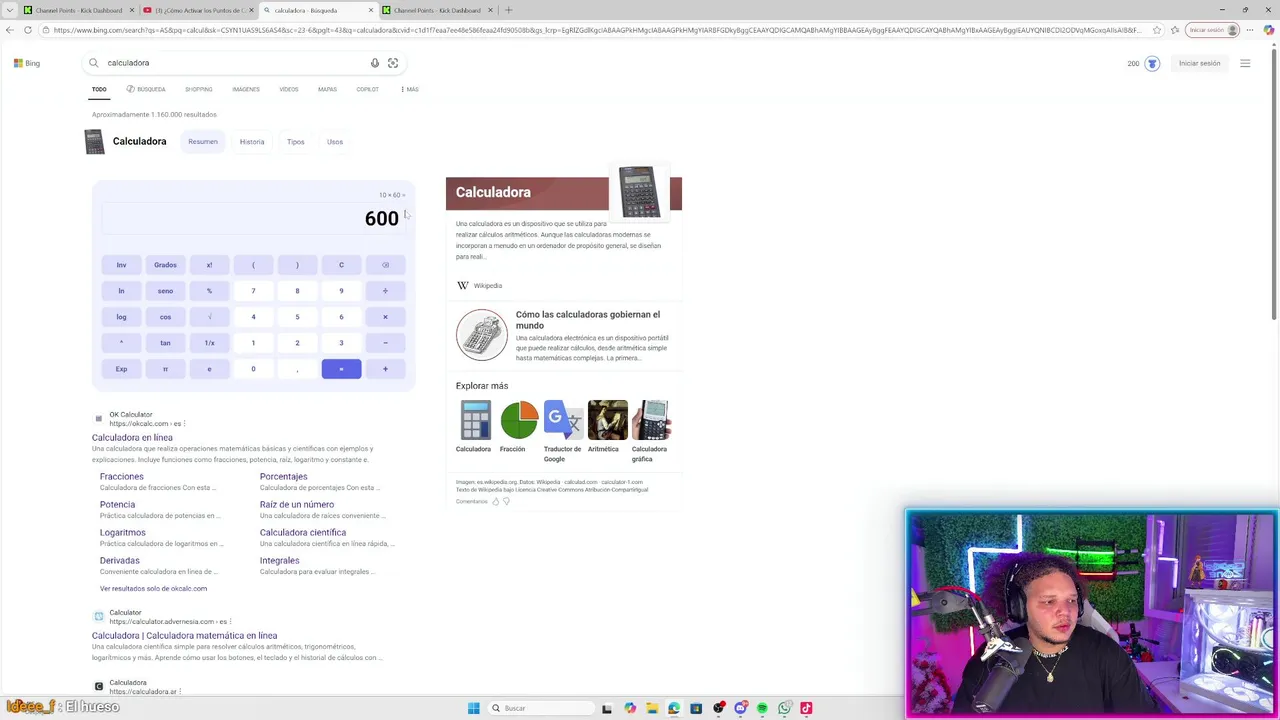Open the Raíz de un número sublink
The width and height of the screenshot is (1280, 720).
click(297, 505)
